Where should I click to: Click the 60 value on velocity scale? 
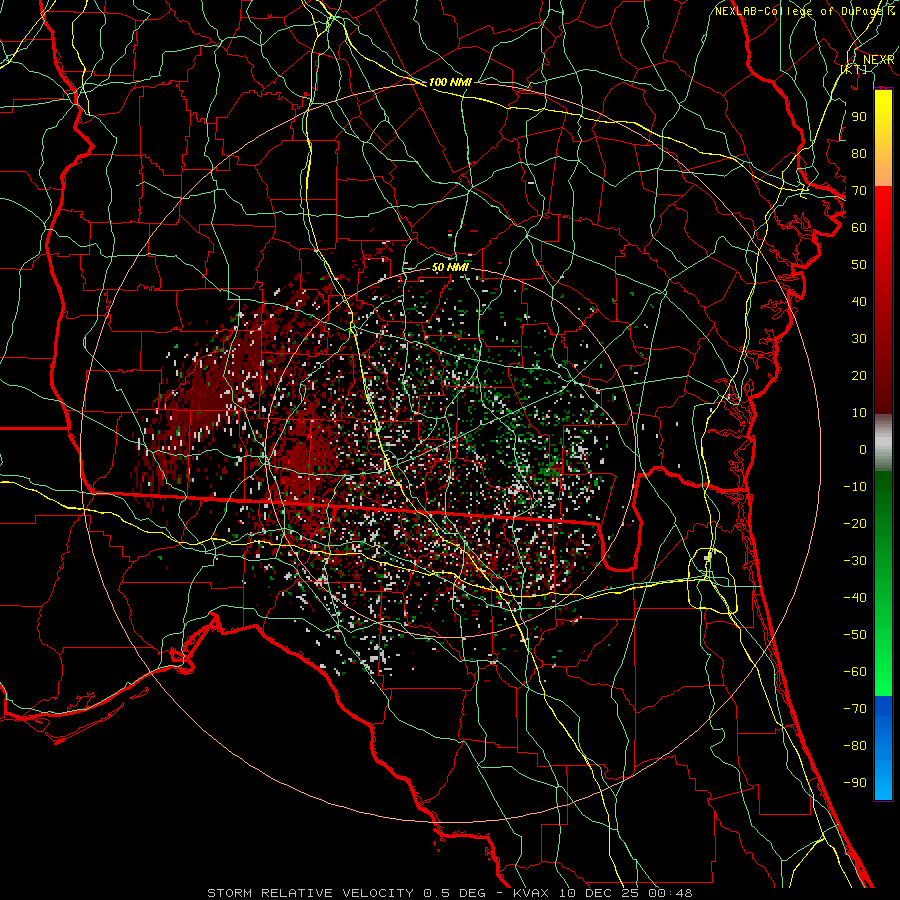859,227
